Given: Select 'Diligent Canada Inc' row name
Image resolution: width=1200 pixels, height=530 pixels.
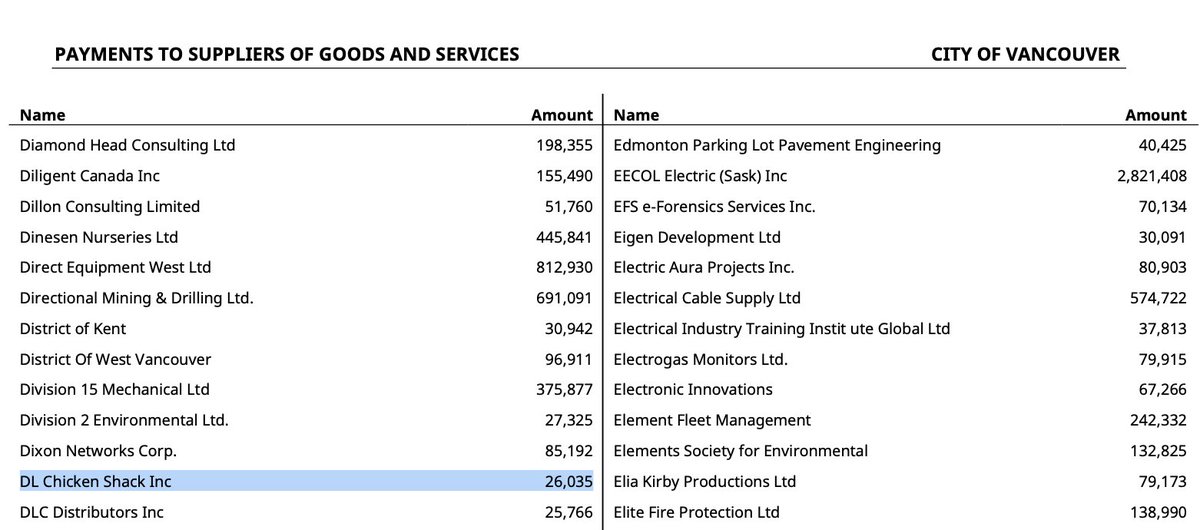Looking at the screenshot, I should (89, 176).
